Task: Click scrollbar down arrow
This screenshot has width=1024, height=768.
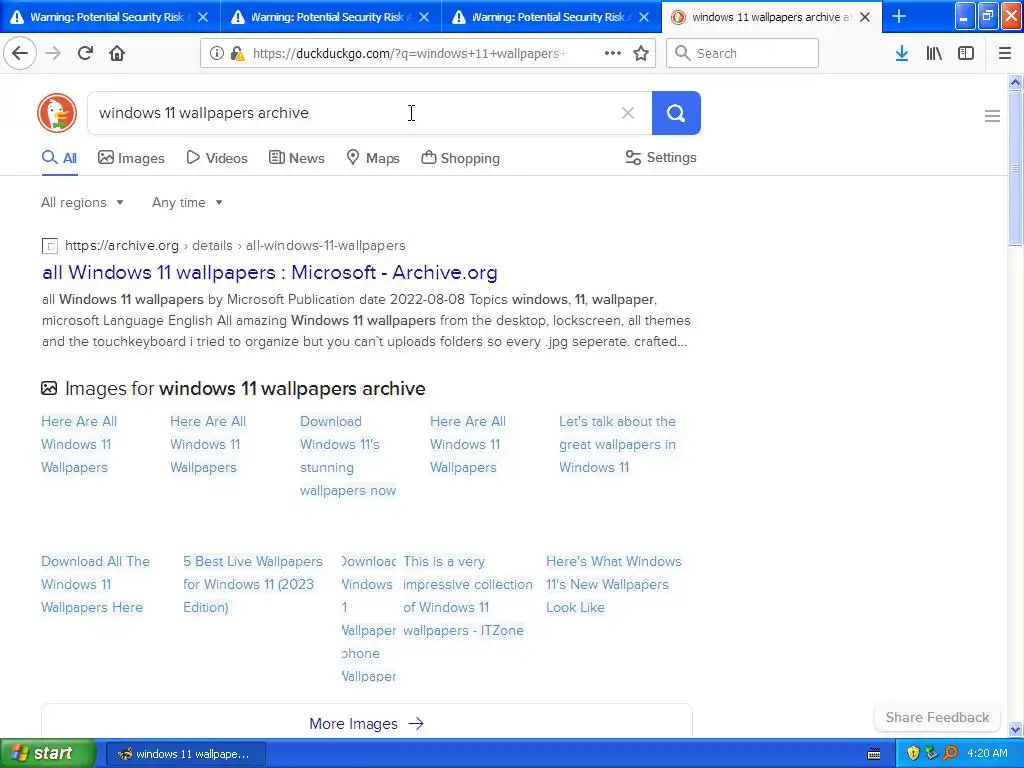Action: point(1015,729)
